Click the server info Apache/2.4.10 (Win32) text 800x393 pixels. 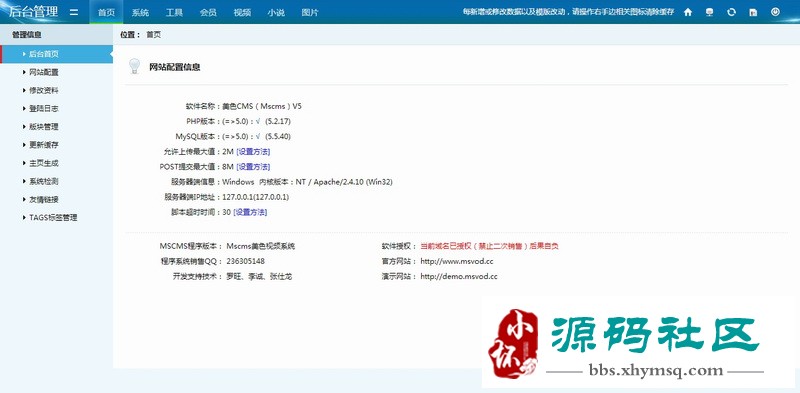(x=353, y=182)
